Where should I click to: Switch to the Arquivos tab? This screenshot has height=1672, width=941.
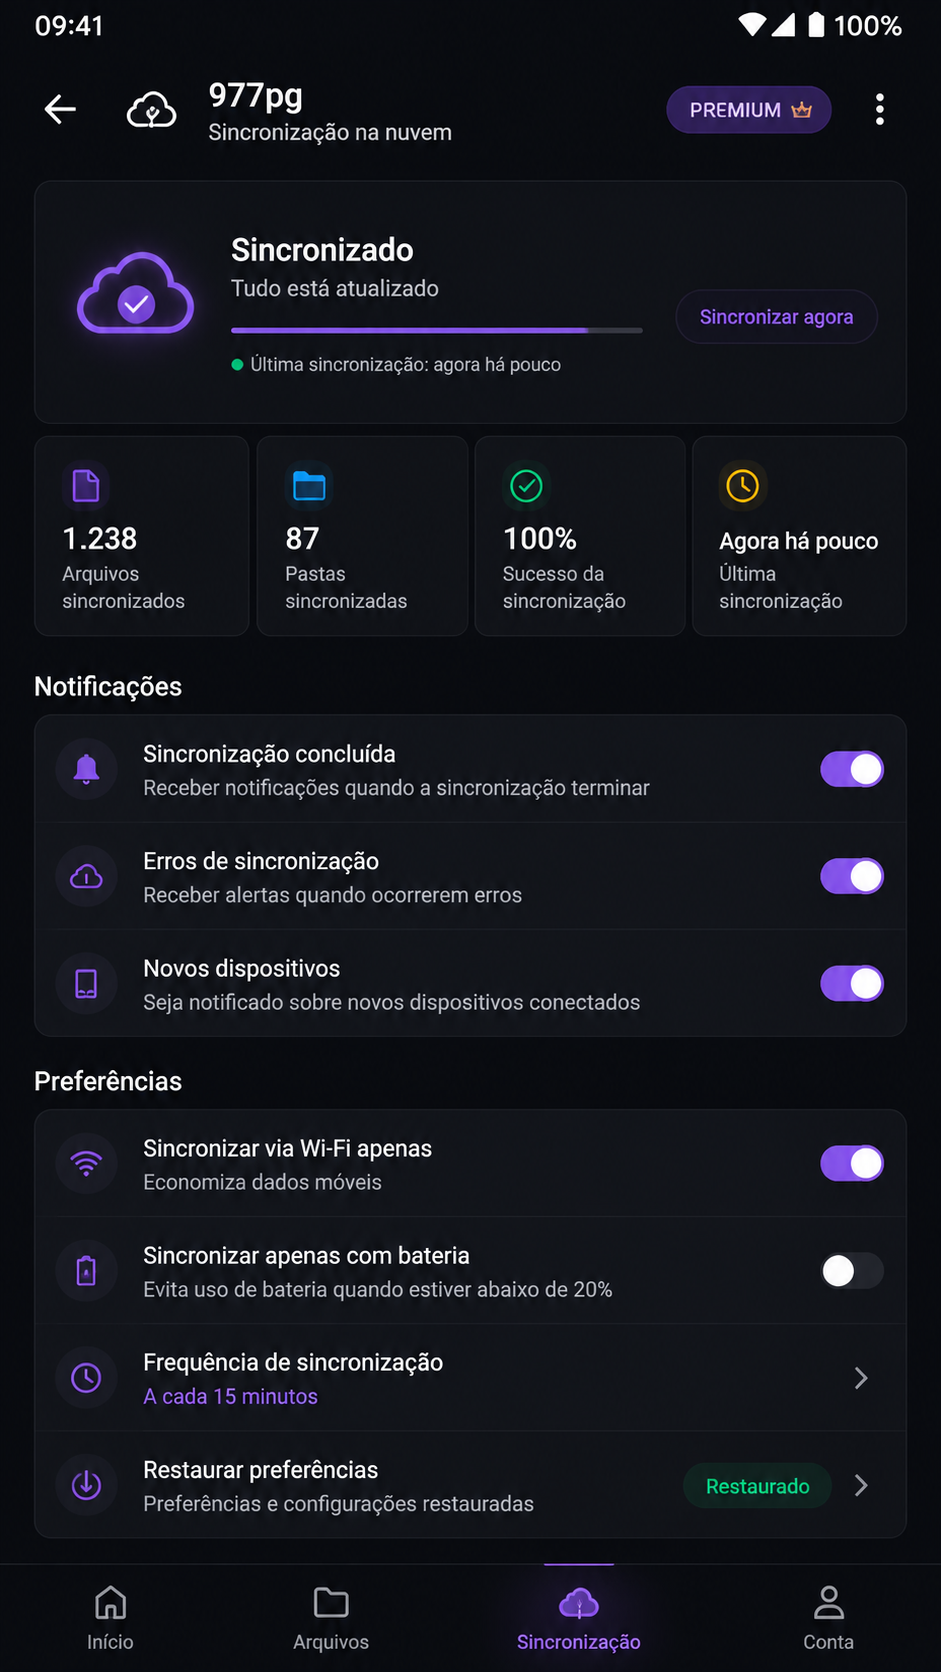(331, 1619)
